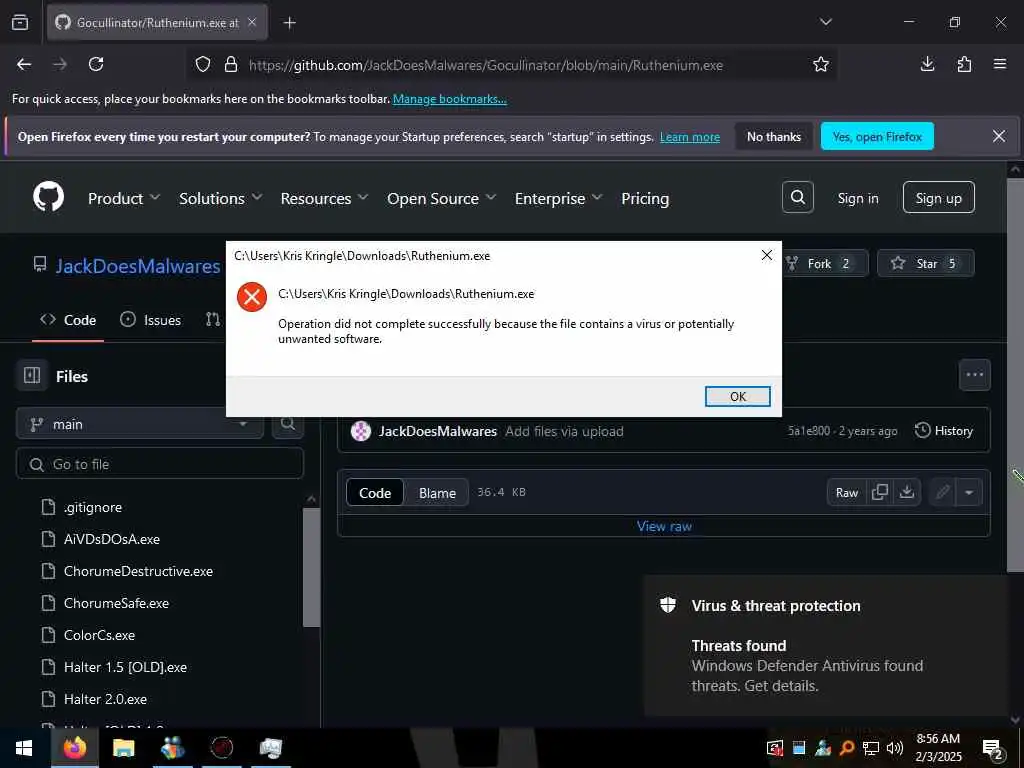The height and width of the screenshot is (768, 1024).
Task: Switch to the Issues tab
Action: [150, 320]
